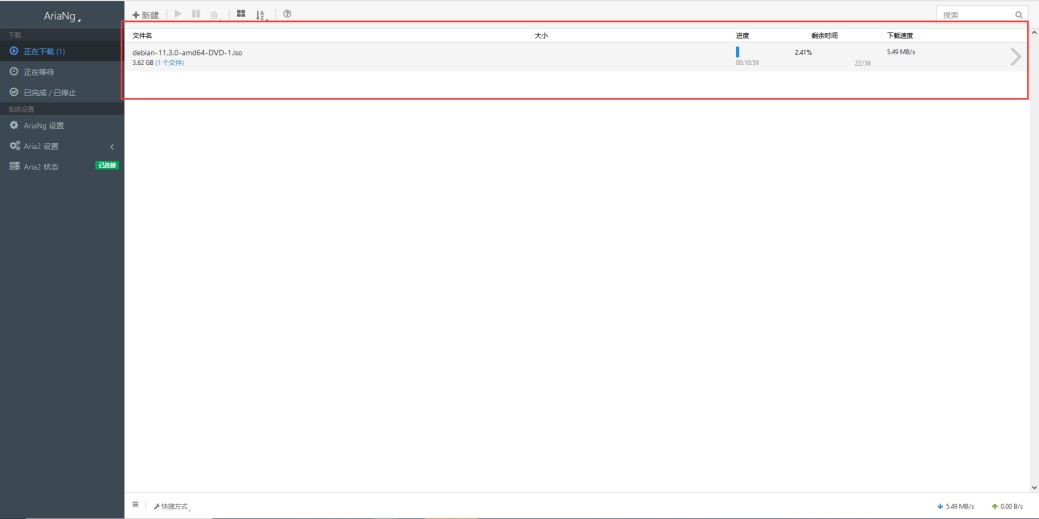Click the grid select-all icon in toolbar
This screenshot has height=519, width=1039.
241,14
